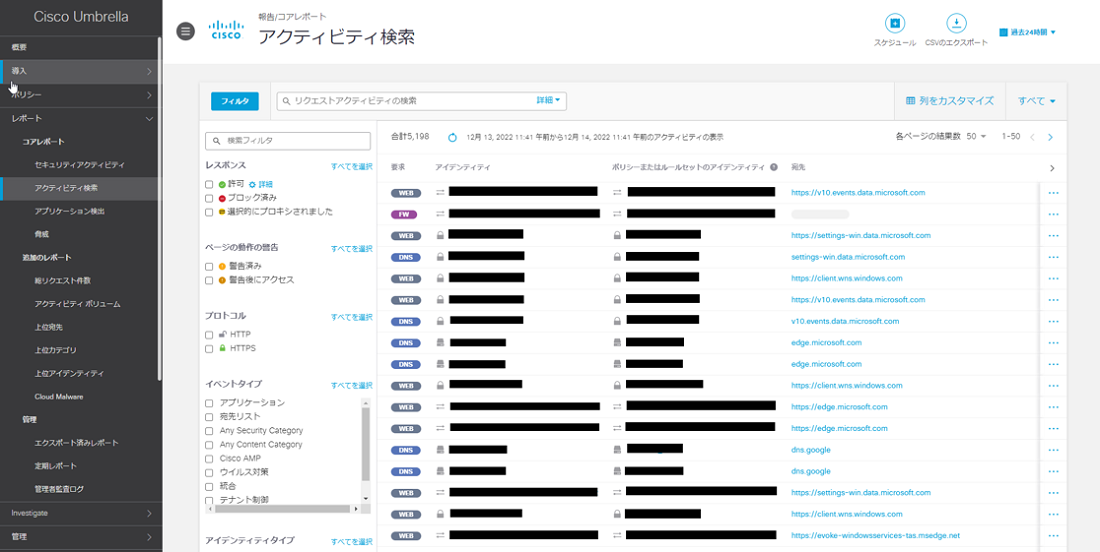The width and height of the screenshot is (1100, 552).
Task: Open the 列をカスタマイズ column icon
Action: click(x=911, y=101)
